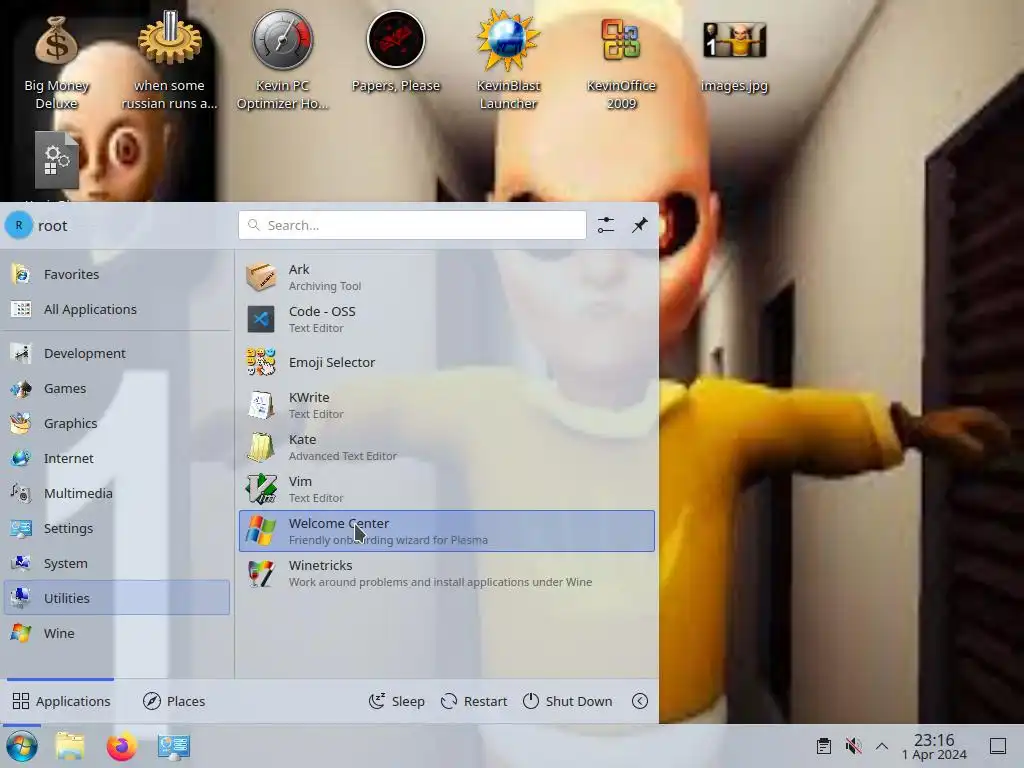Click the root user avatar

(x=19, y=225)
